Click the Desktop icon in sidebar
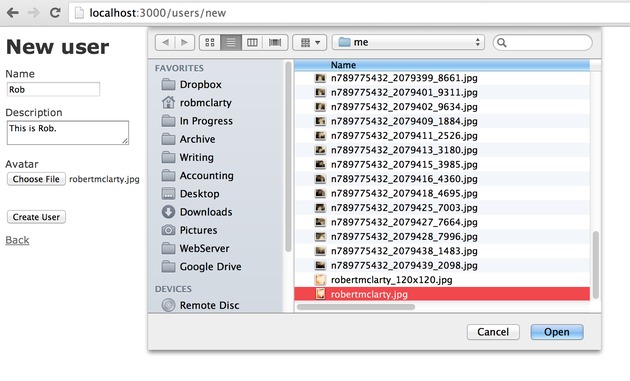The width and height of the screenshot is (630, 381). (x=168, y=194)
